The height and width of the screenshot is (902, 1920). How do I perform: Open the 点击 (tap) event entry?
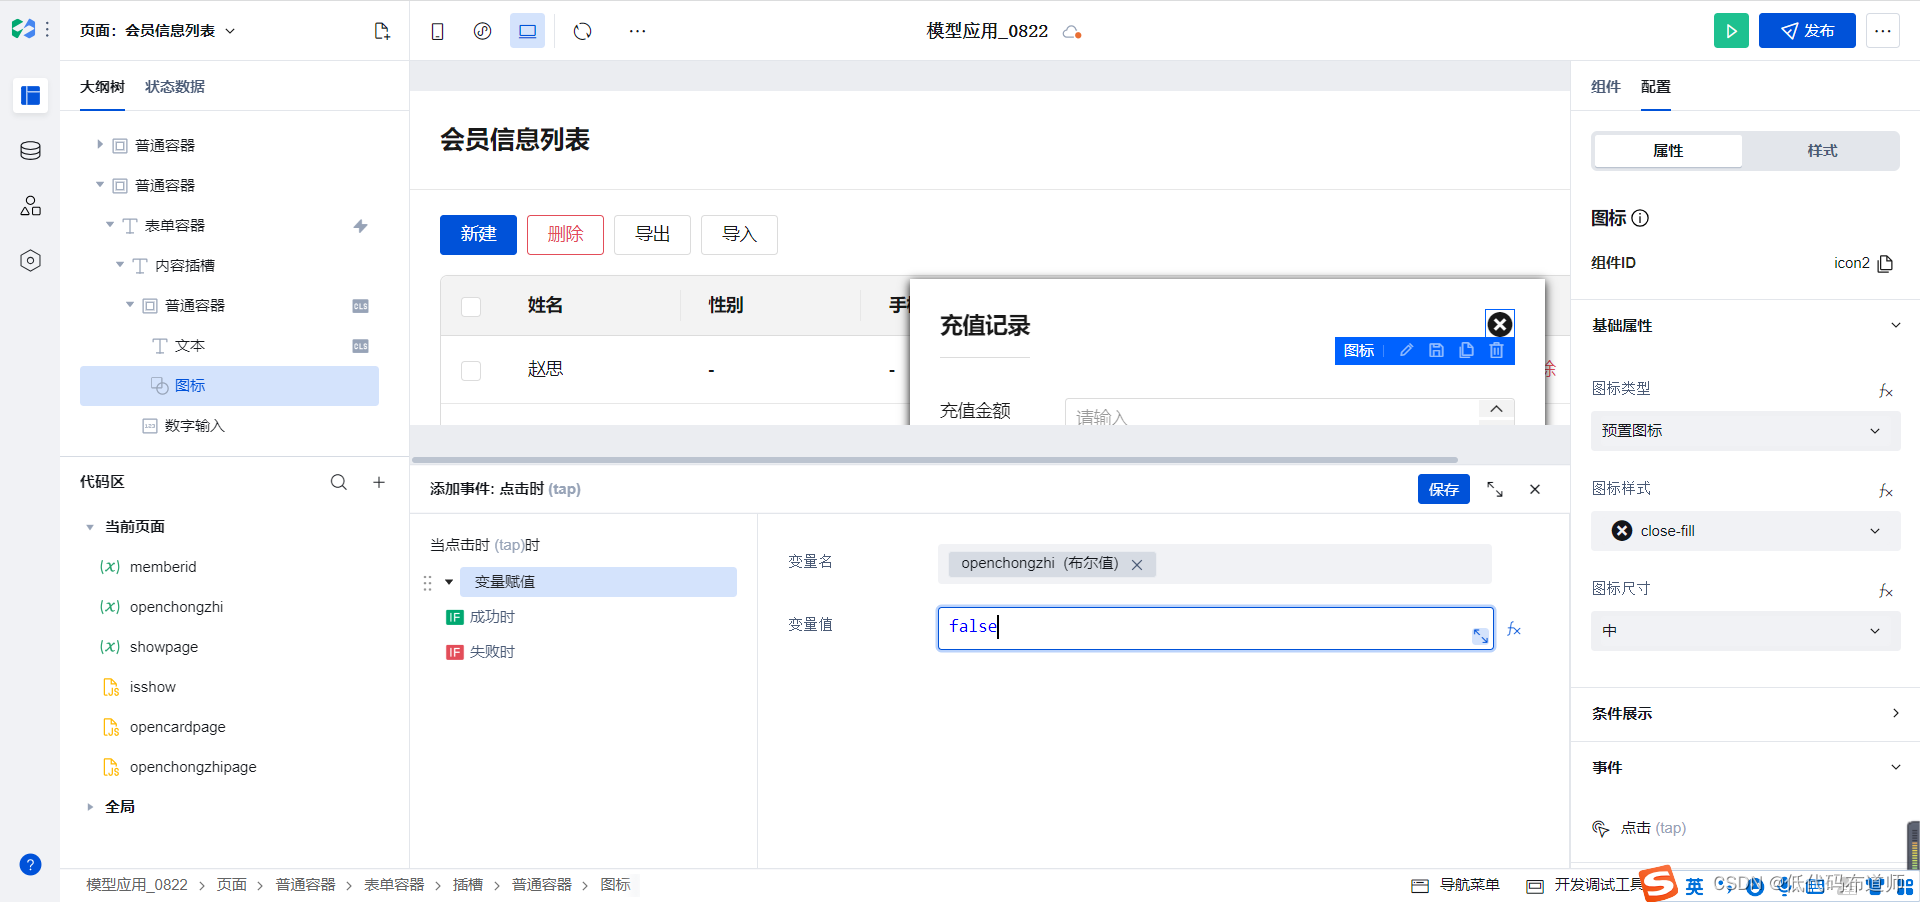[x=1652, y=828]
